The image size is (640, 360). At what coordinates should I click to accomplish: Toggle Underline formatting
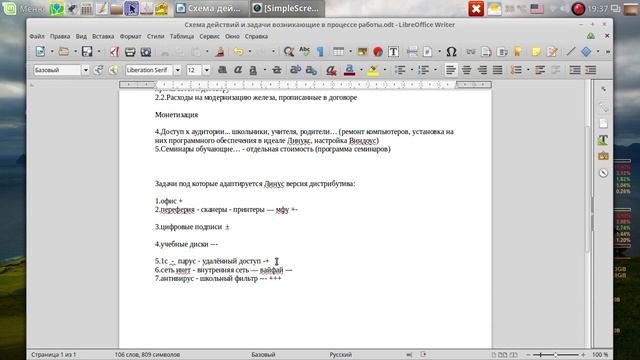click(x=253, y=70)
